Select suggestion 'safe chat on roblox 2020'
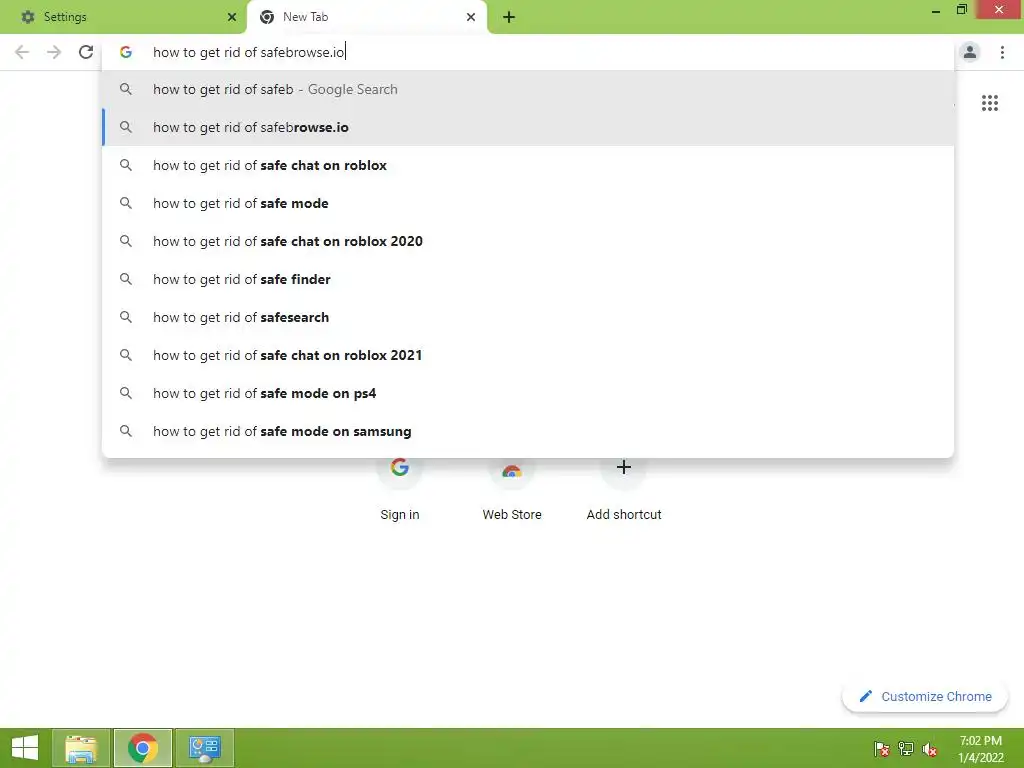 [x=528, y=241]
